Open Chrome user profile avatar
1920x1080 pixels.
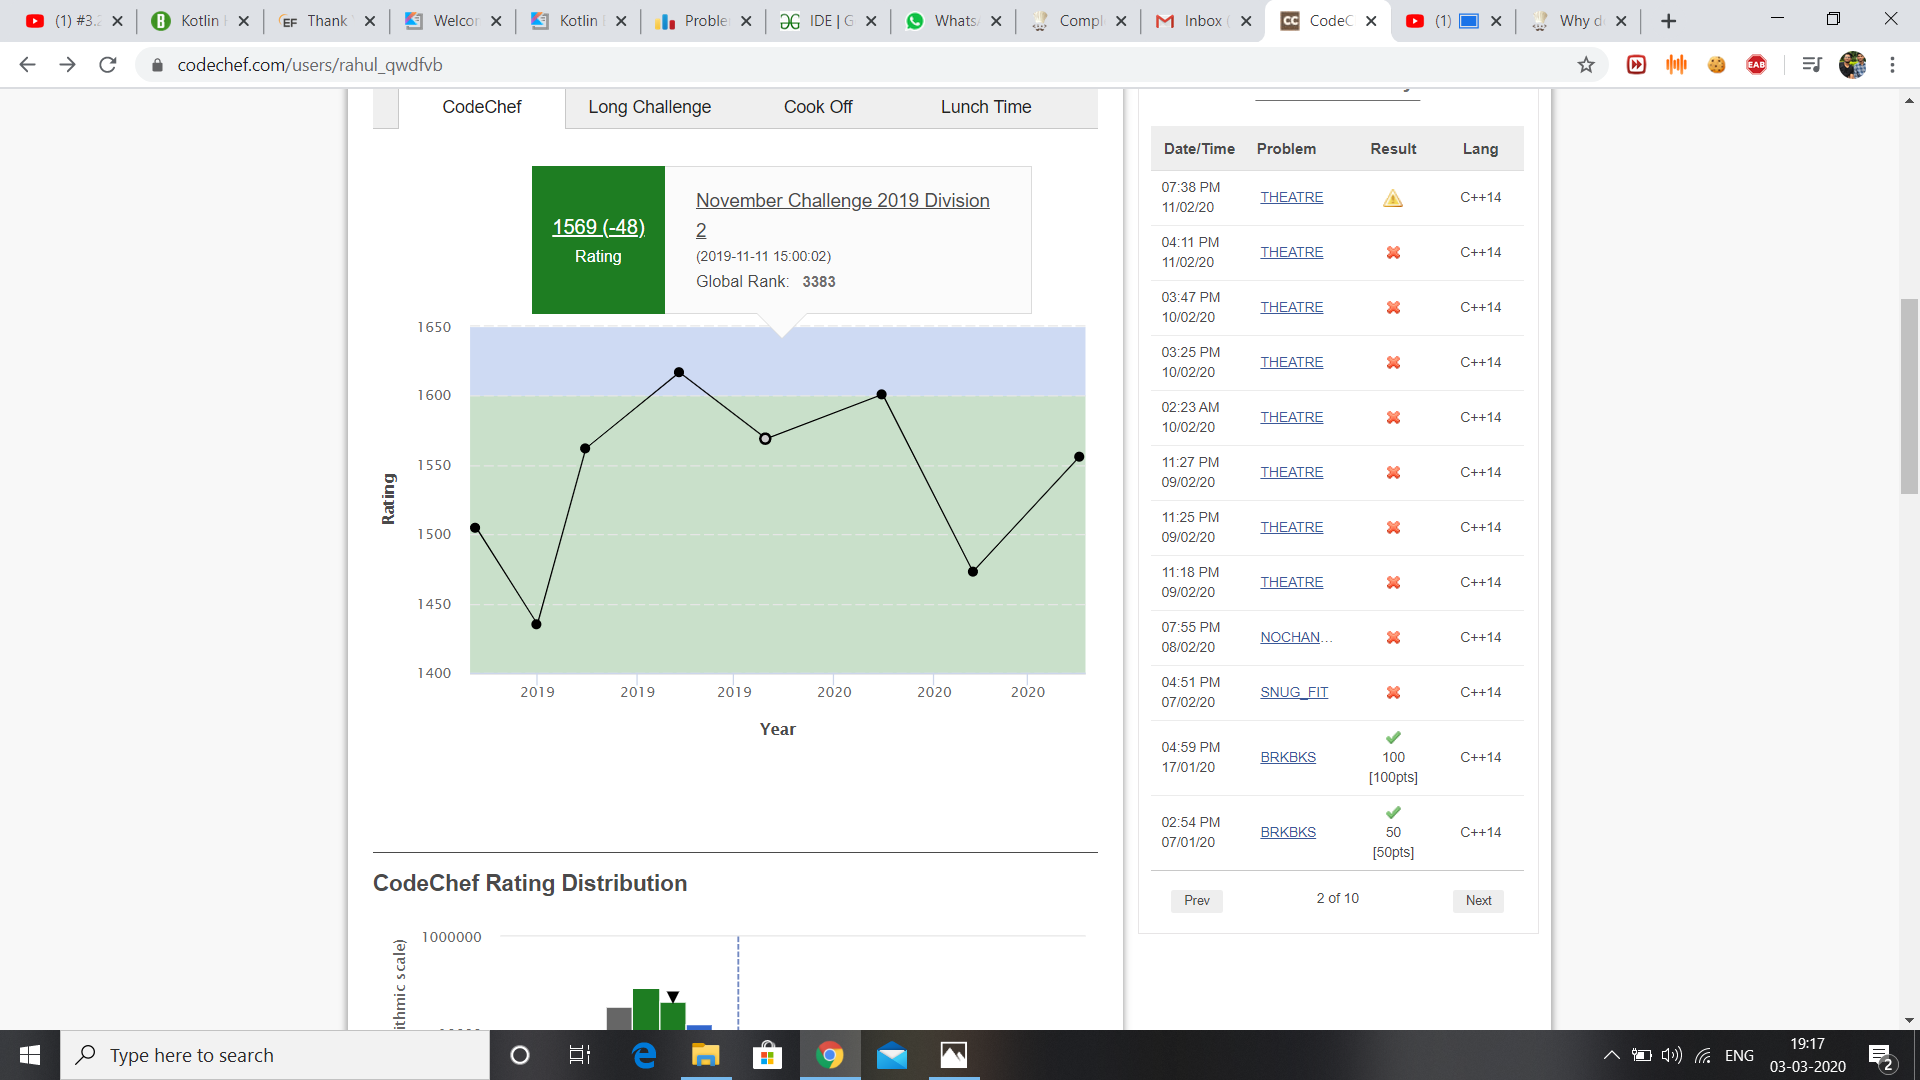click(x=1852, y=65)
